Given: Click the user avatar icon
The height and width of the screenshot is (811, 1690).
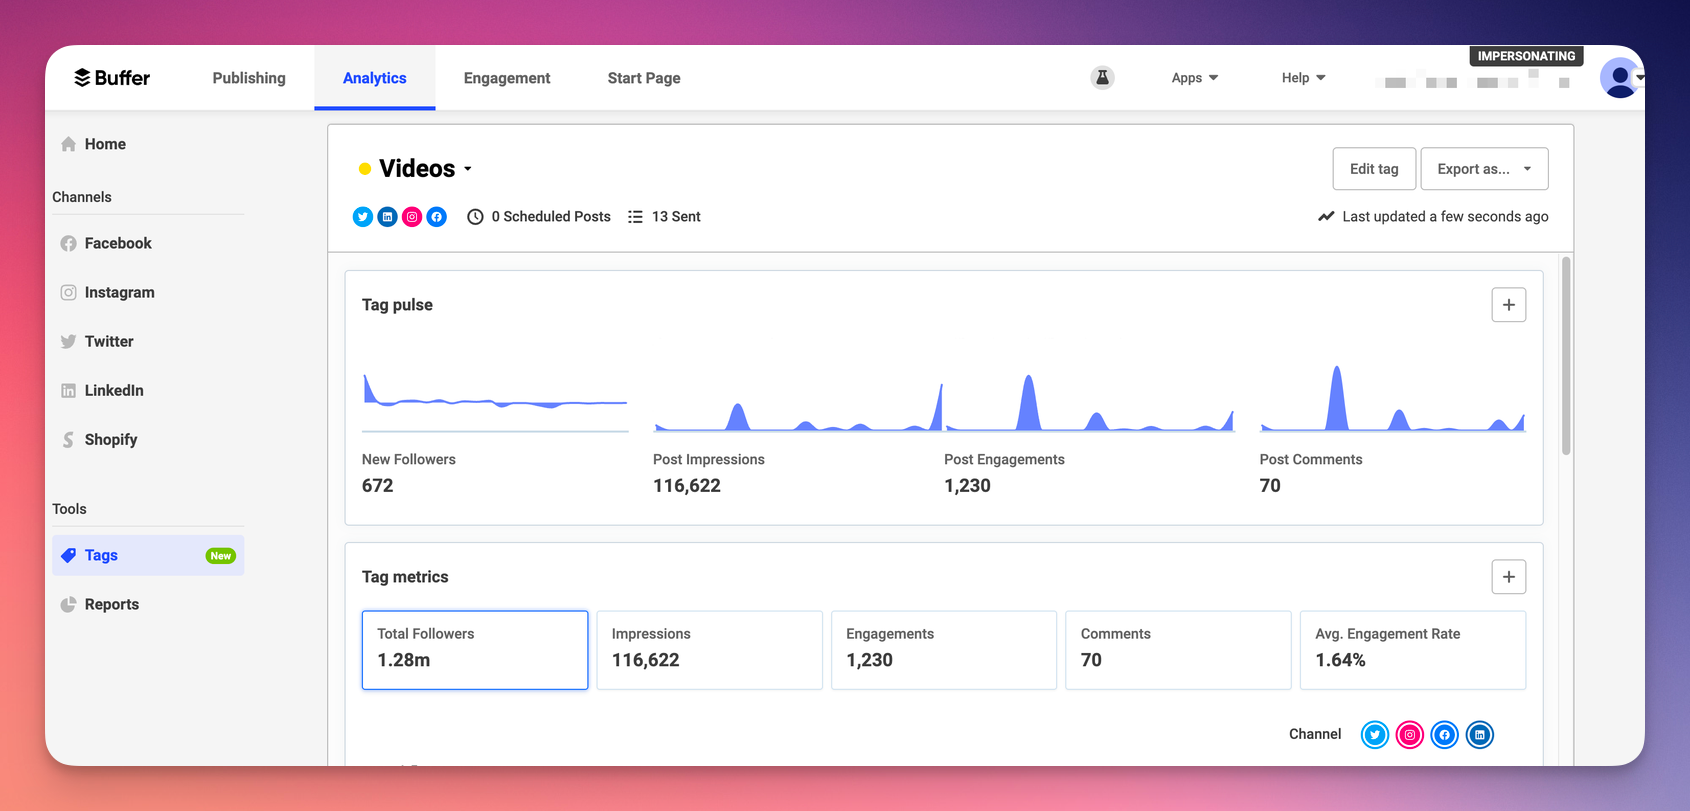Looking at the screenshot, I should click(1619, 78).
